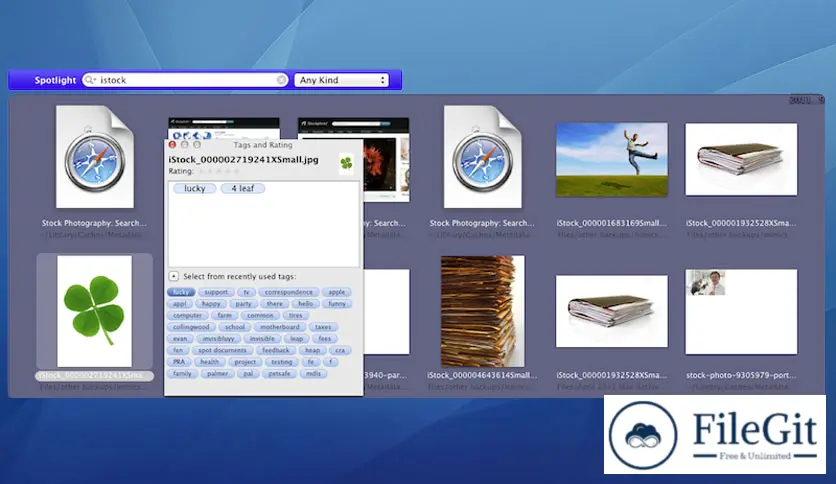Add the tv tag
Image resolution: width=836 pixels, height=484 pixels.
tap(246, 292)
